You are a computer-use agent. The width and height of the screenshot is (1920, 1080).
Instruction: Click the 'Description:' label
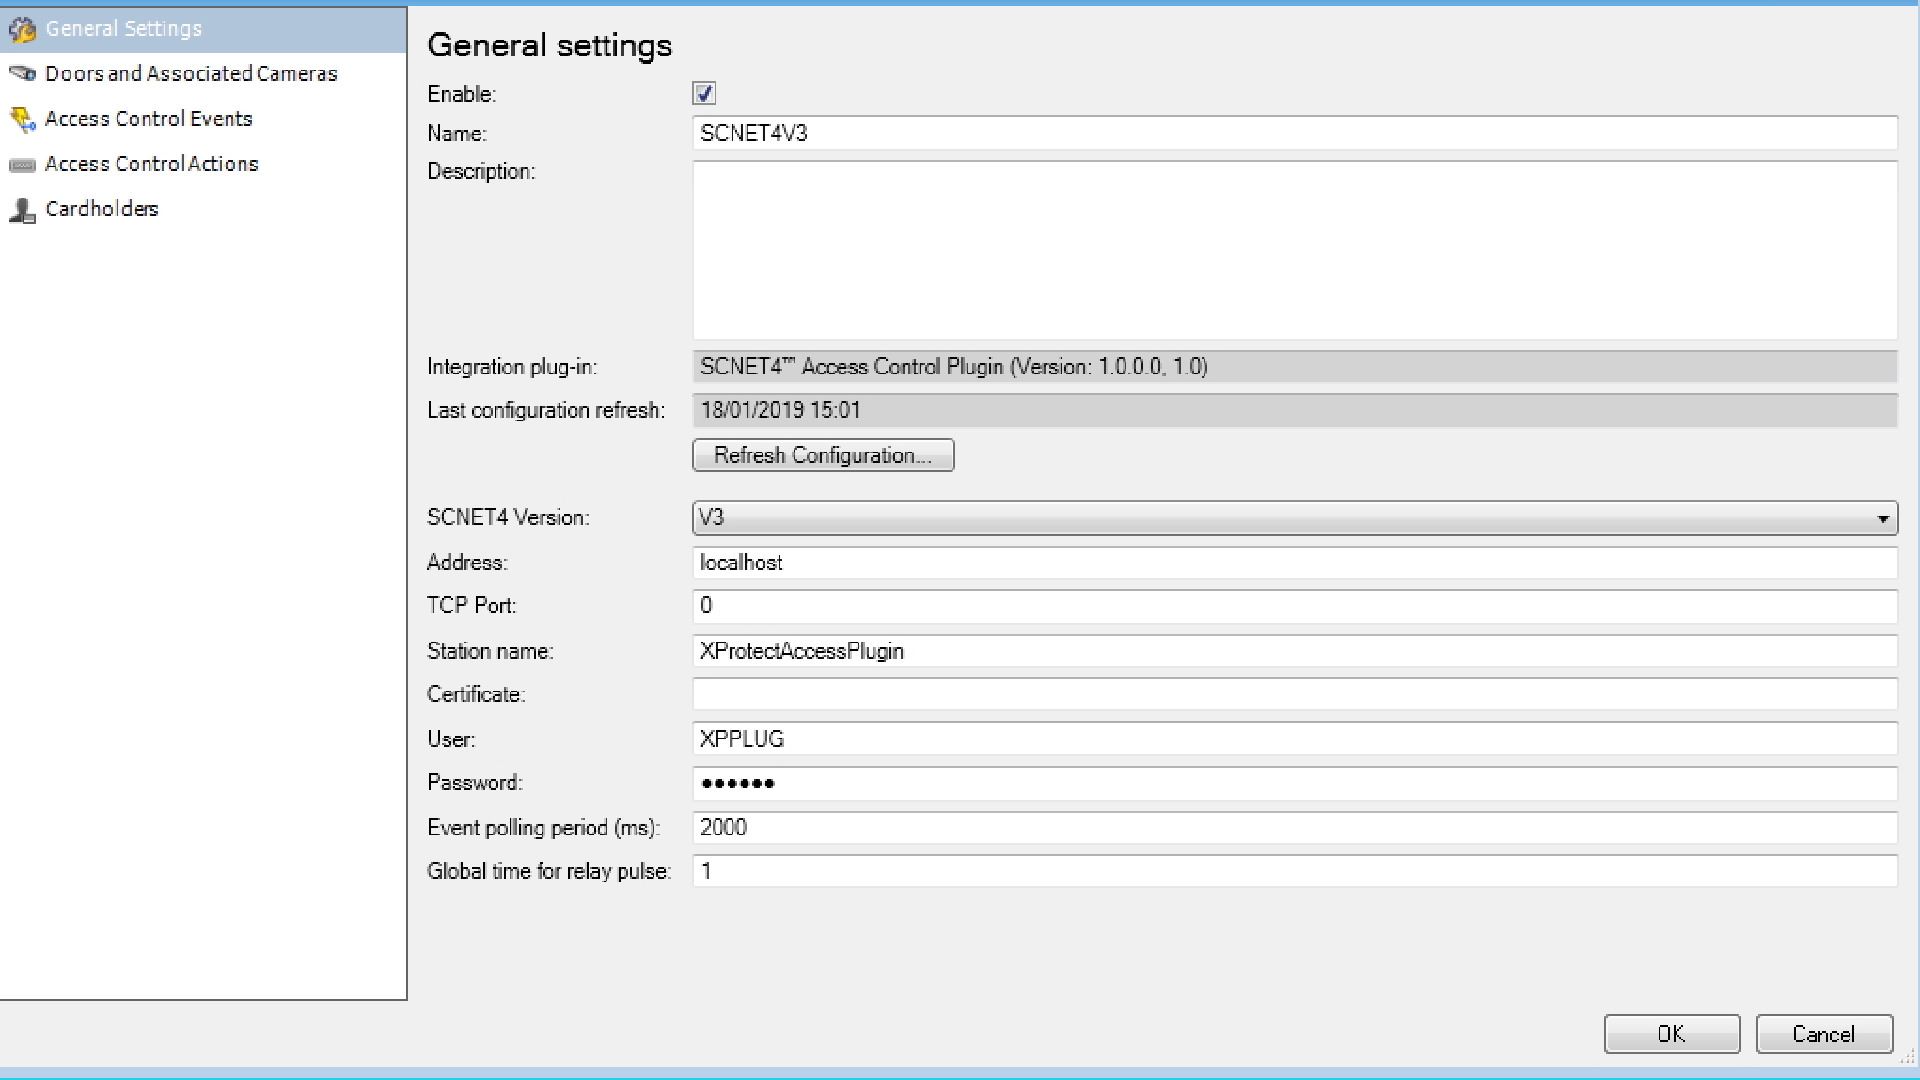click(481, 172)
